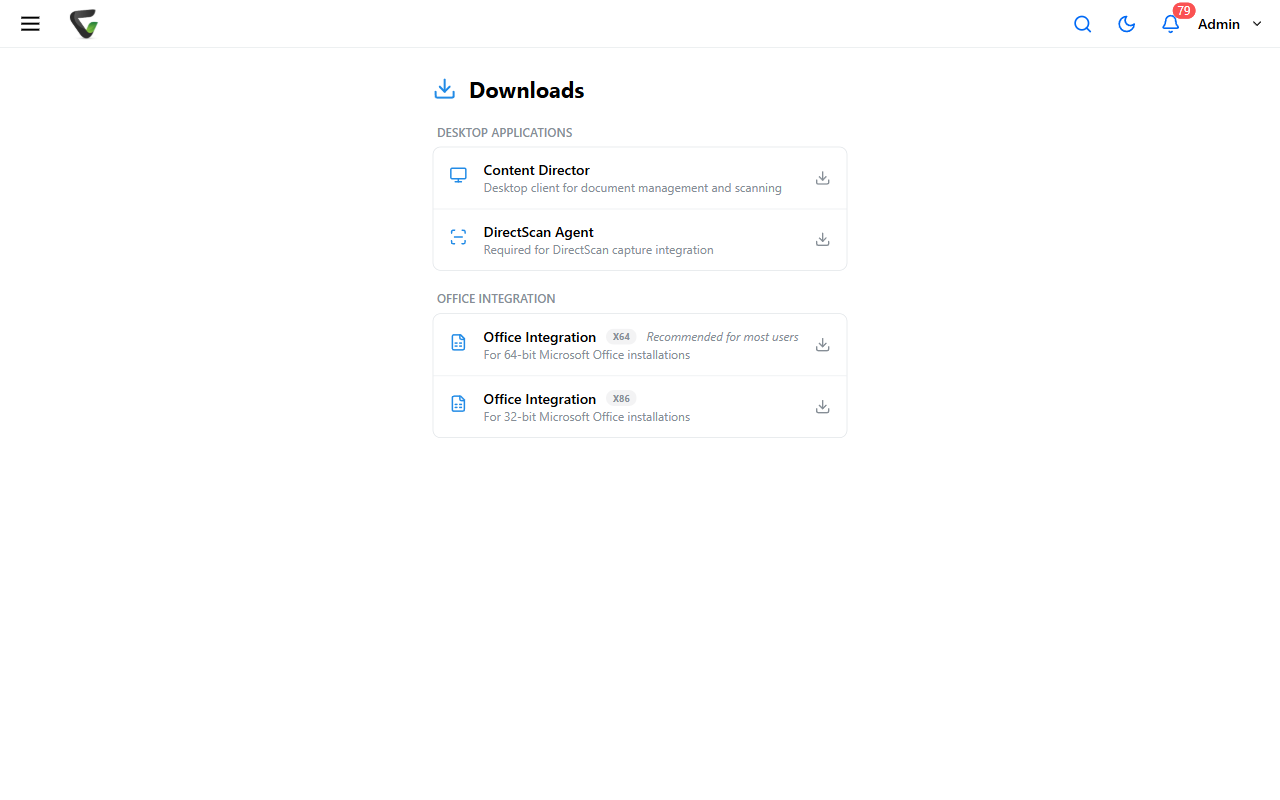Screen dimensions: 1280x800
Task: Toggle dark mode with the moon icon
Action: point(1127,24)
